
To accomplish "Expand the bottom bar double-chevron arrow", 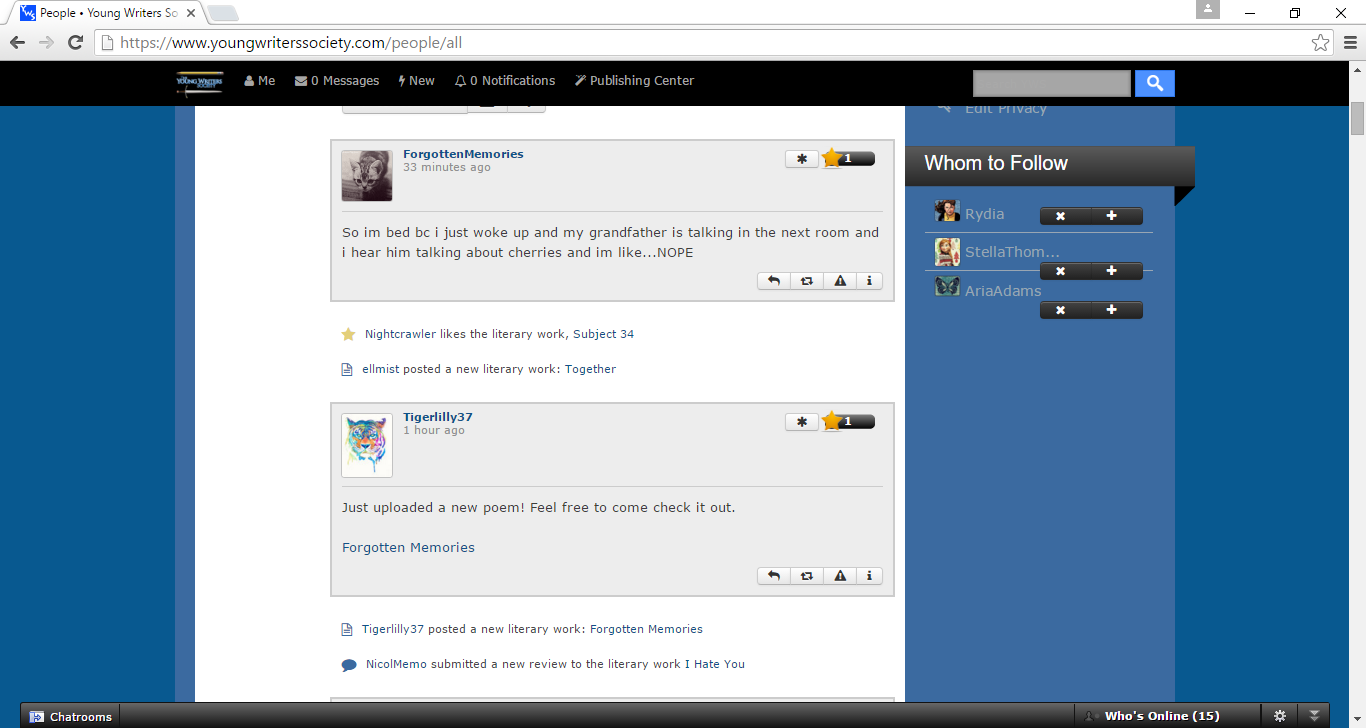I will point(1315,716).
